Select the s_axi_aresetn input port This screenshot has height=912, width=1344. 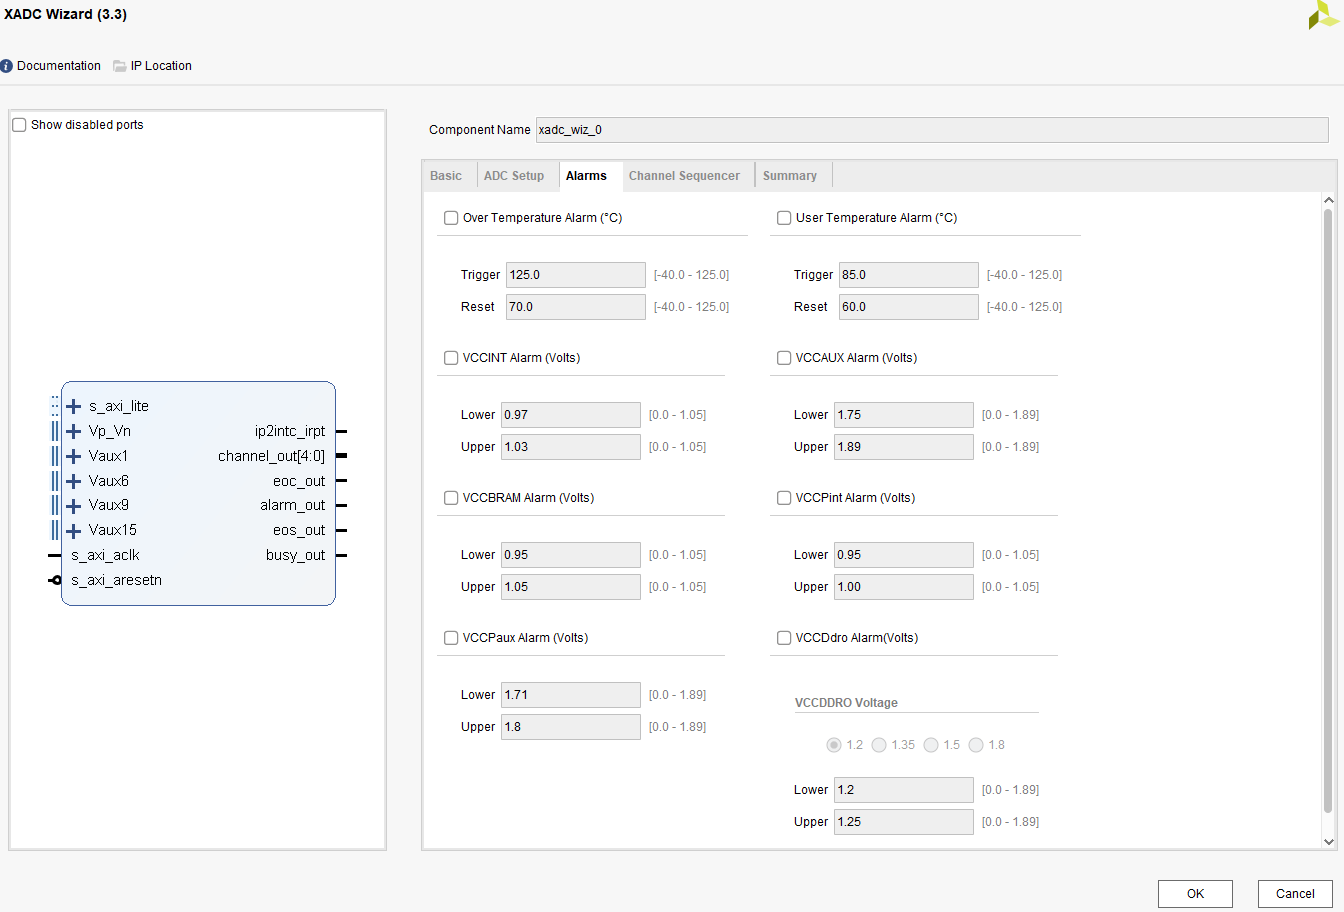[116, 580]
